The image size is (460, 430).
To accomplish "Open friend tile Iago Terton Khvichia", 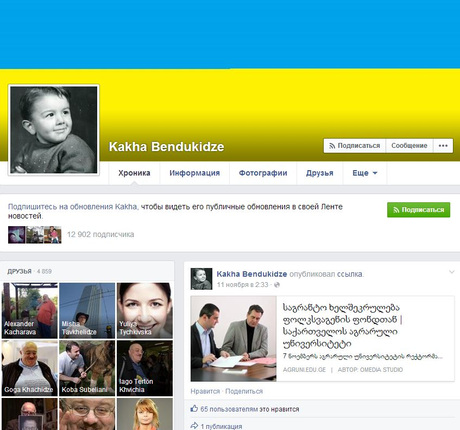I will coord(145,368).
